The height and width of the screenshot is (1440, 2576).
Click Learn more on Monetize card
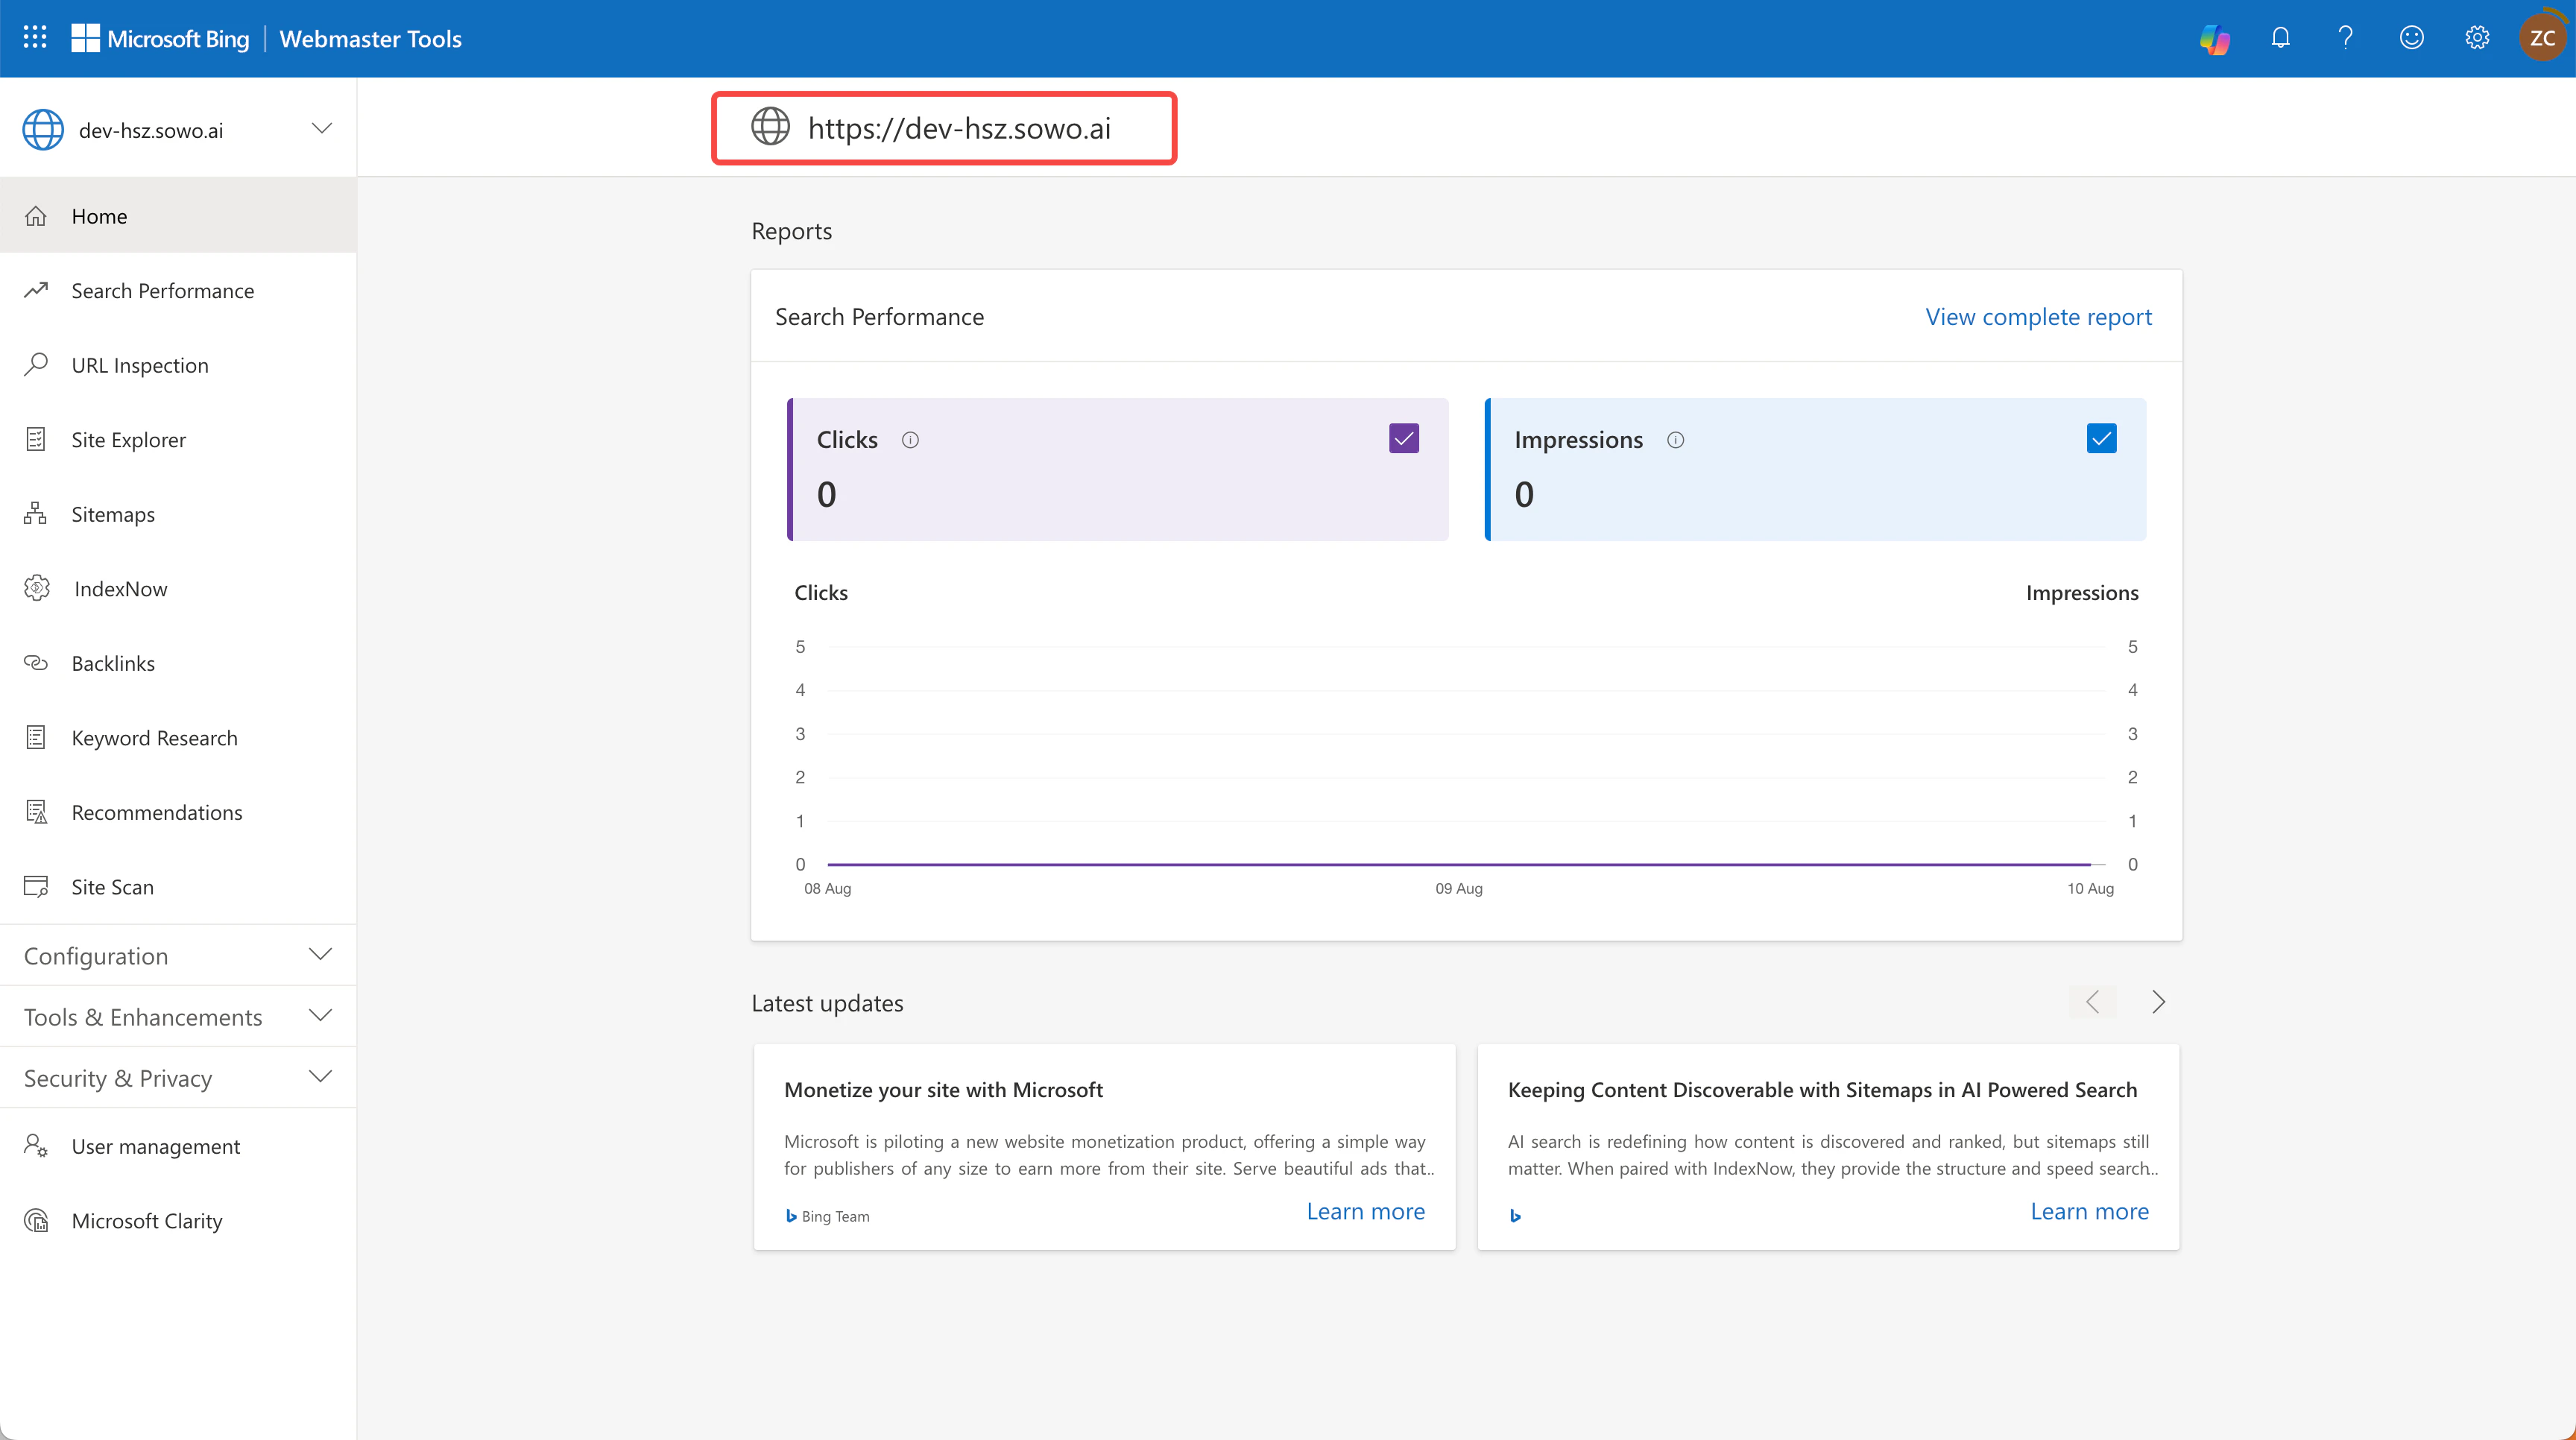(1365, 1211)
